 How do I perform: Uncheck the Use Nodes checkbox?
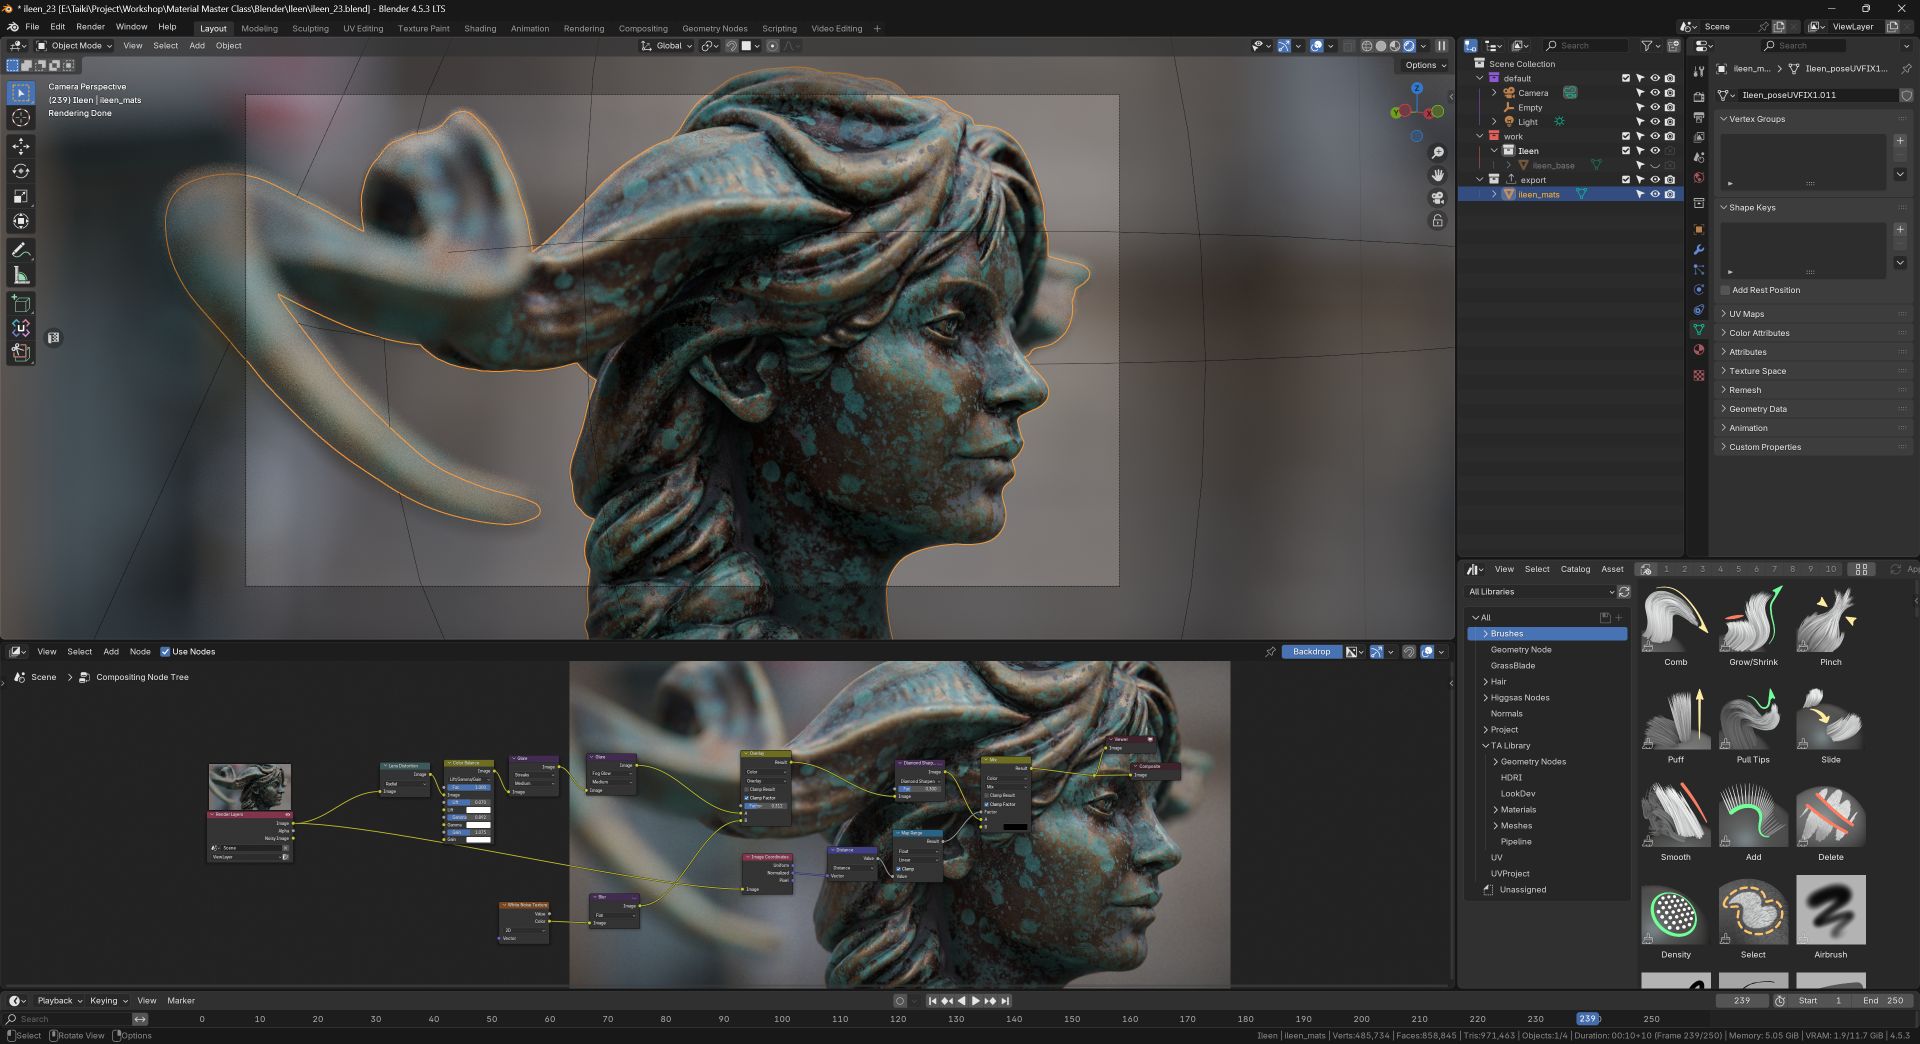coord(165,652)
